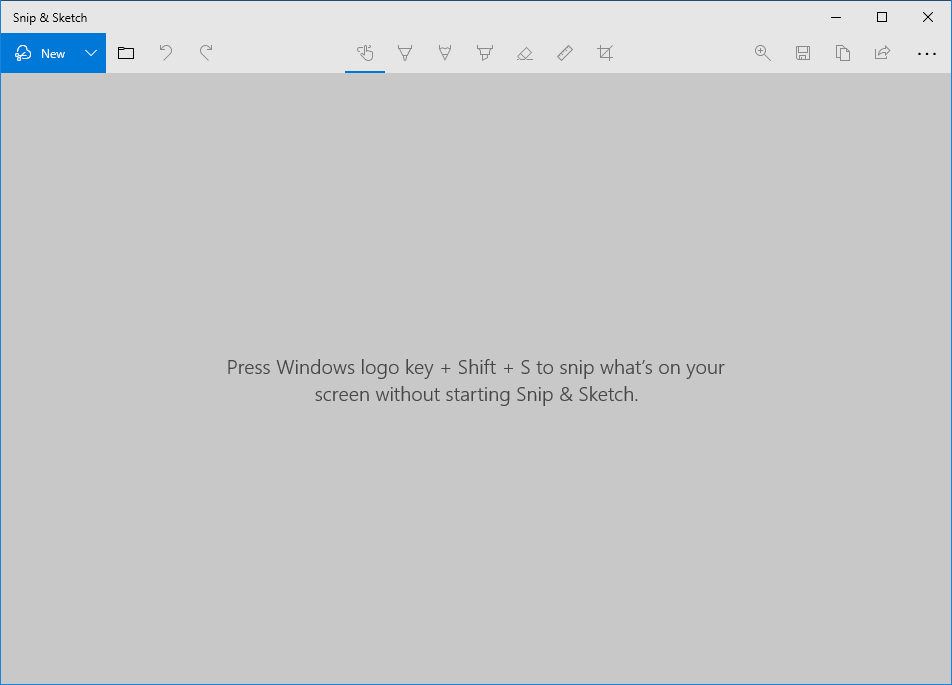Open a file with the folder icon
The width and height of the screenshot is (952, 685).
click(126, 53)
